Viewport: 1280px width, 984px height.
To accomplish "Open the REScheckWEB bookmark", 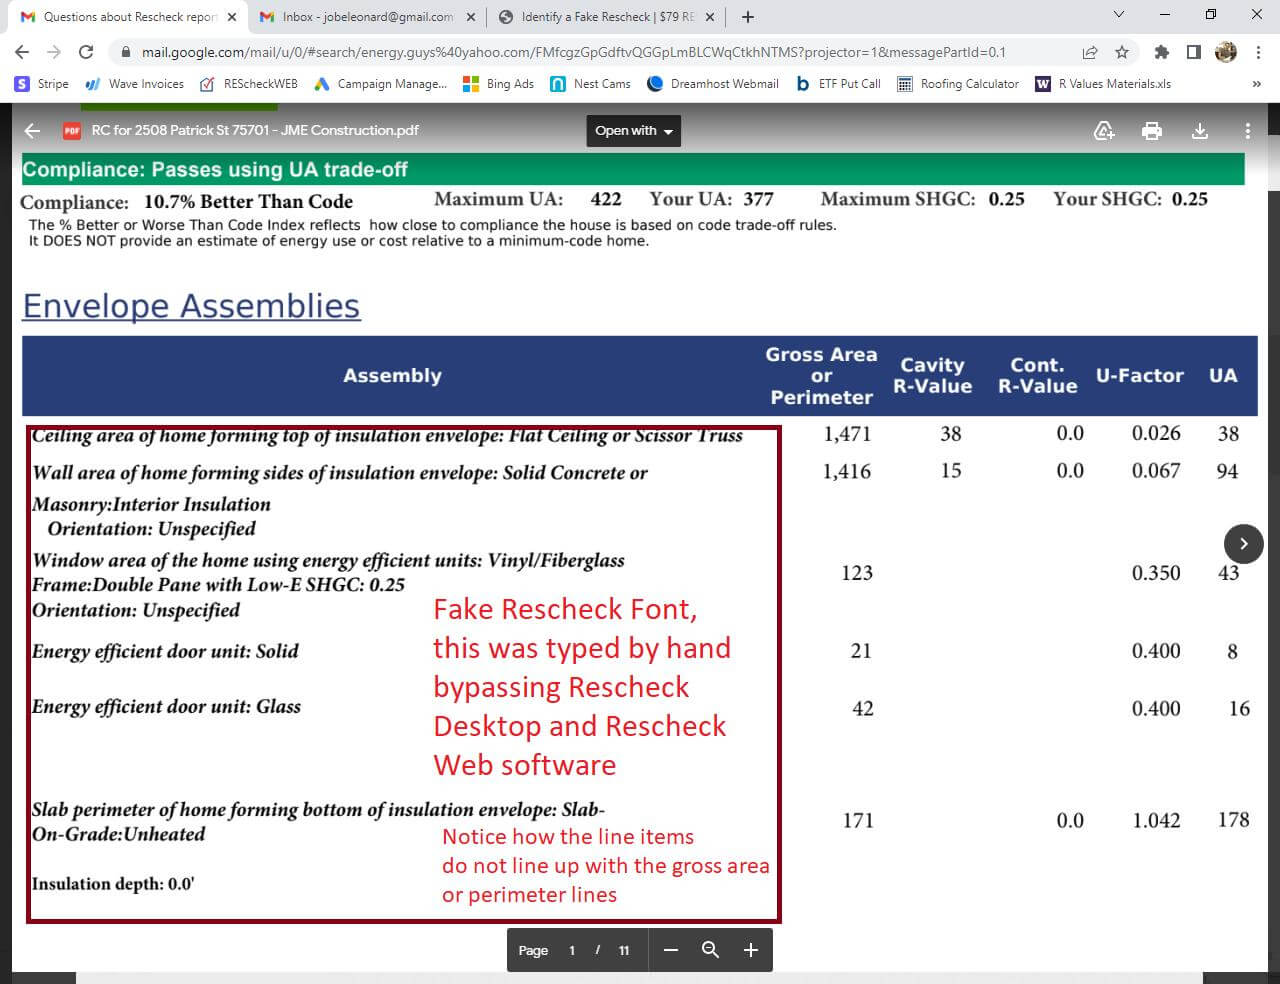I will point(249,84).
